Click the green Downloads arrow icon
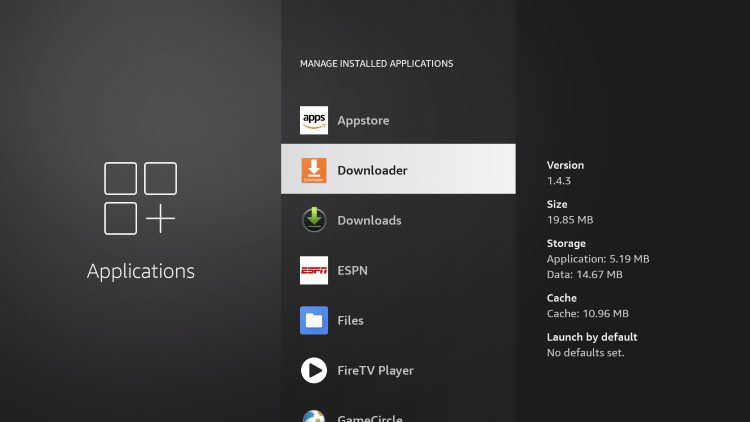Screen dimensions: 750x422 click(314, 220)
